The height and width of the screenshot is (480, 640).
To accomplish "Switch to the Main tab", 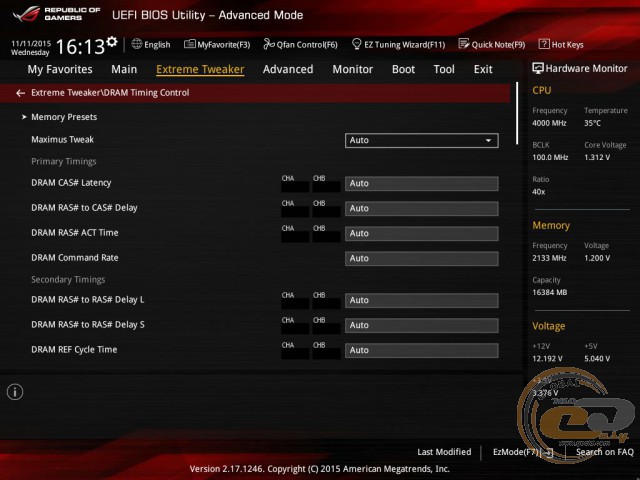I will click(124, 69).
